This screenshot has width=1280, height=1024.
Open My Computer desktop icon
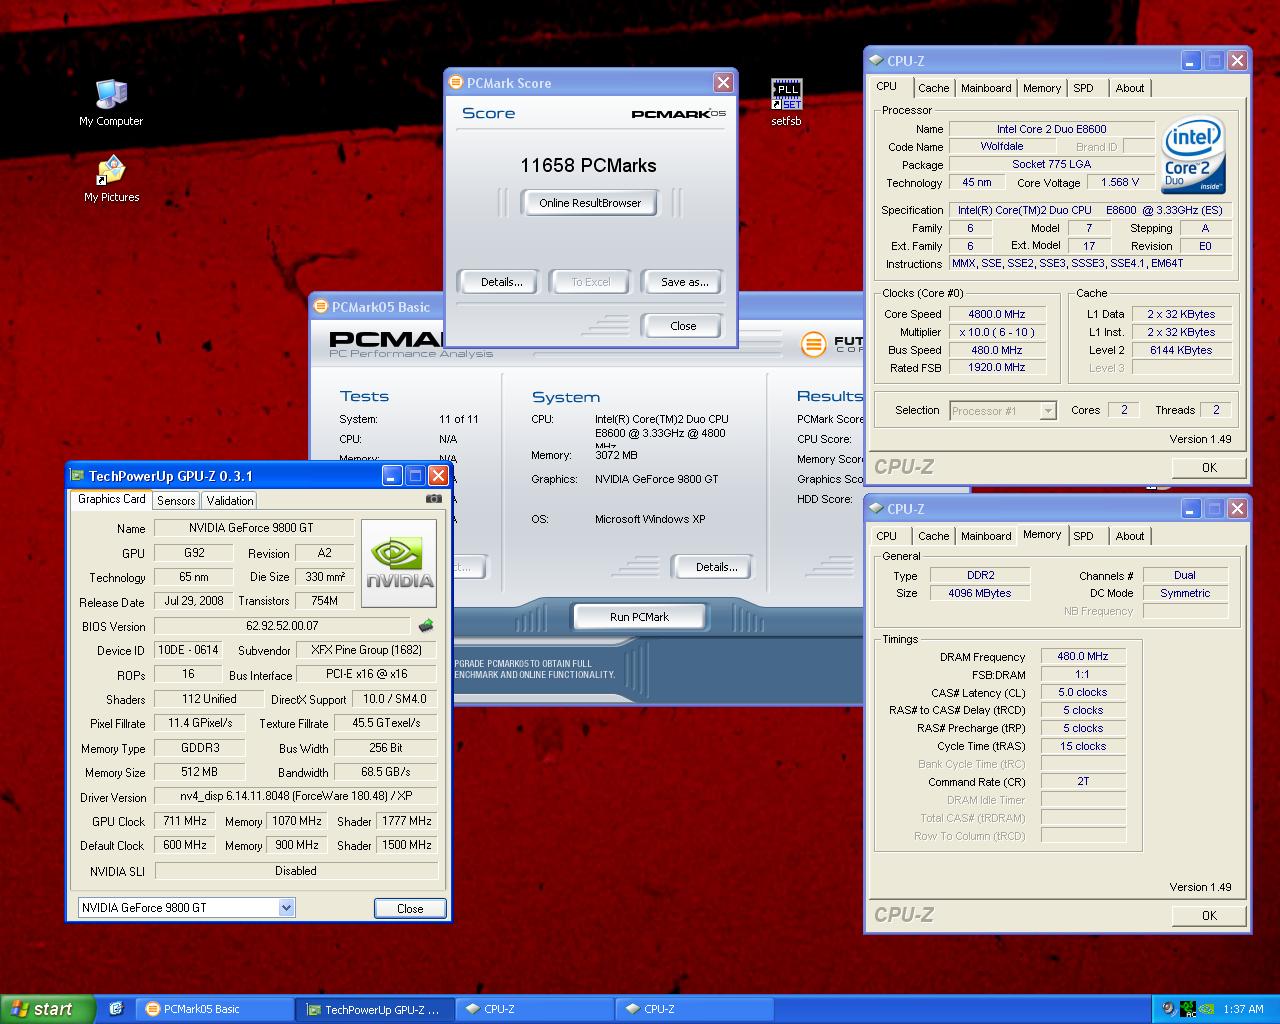[111, 102]
